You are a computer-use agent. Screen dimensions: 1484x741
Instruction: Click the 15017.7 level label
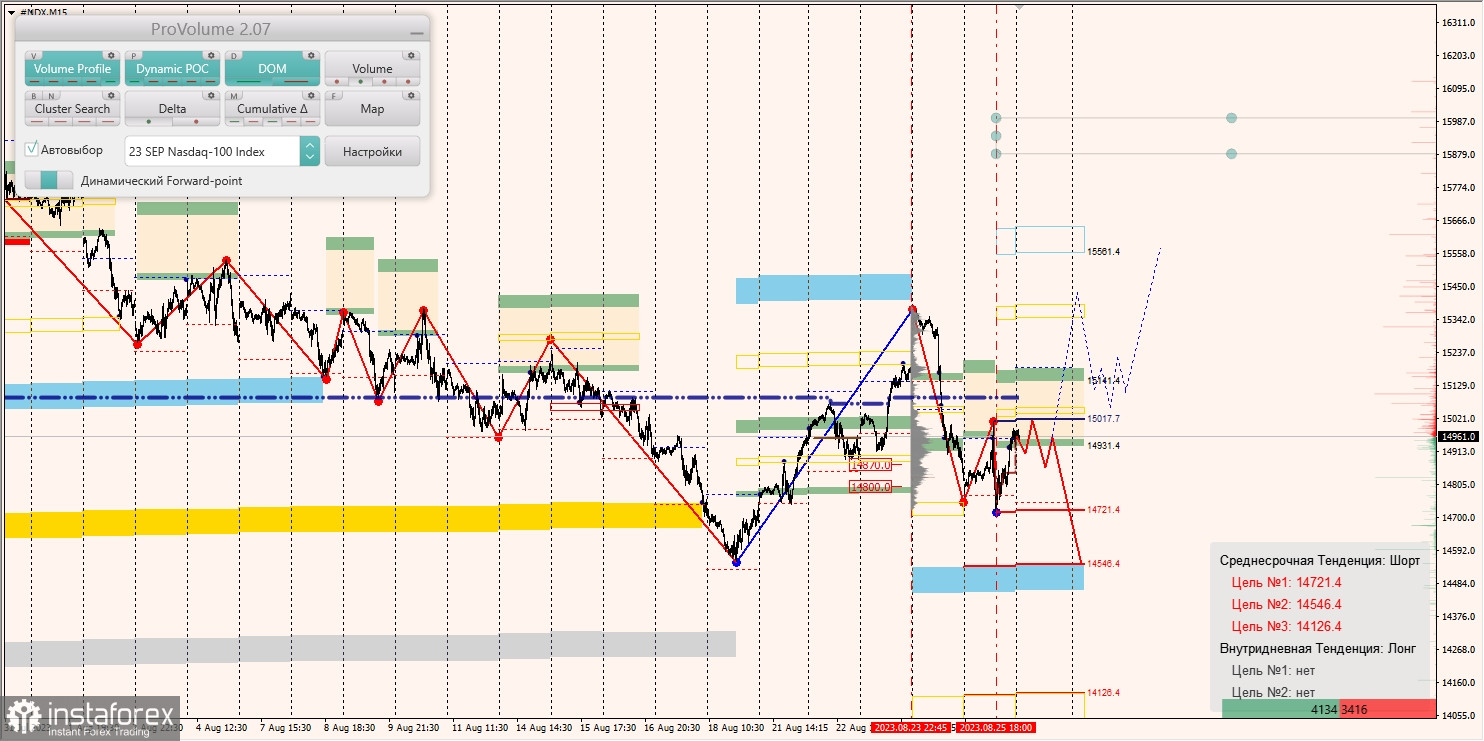(1104, 419)
